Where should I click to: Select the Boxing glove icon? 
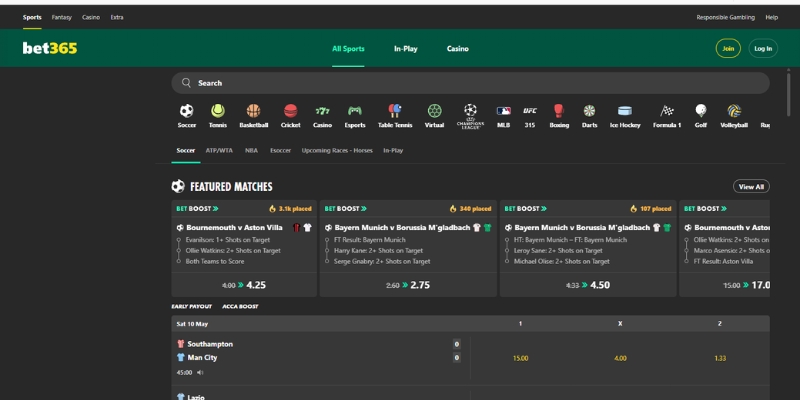pos(559,111)
